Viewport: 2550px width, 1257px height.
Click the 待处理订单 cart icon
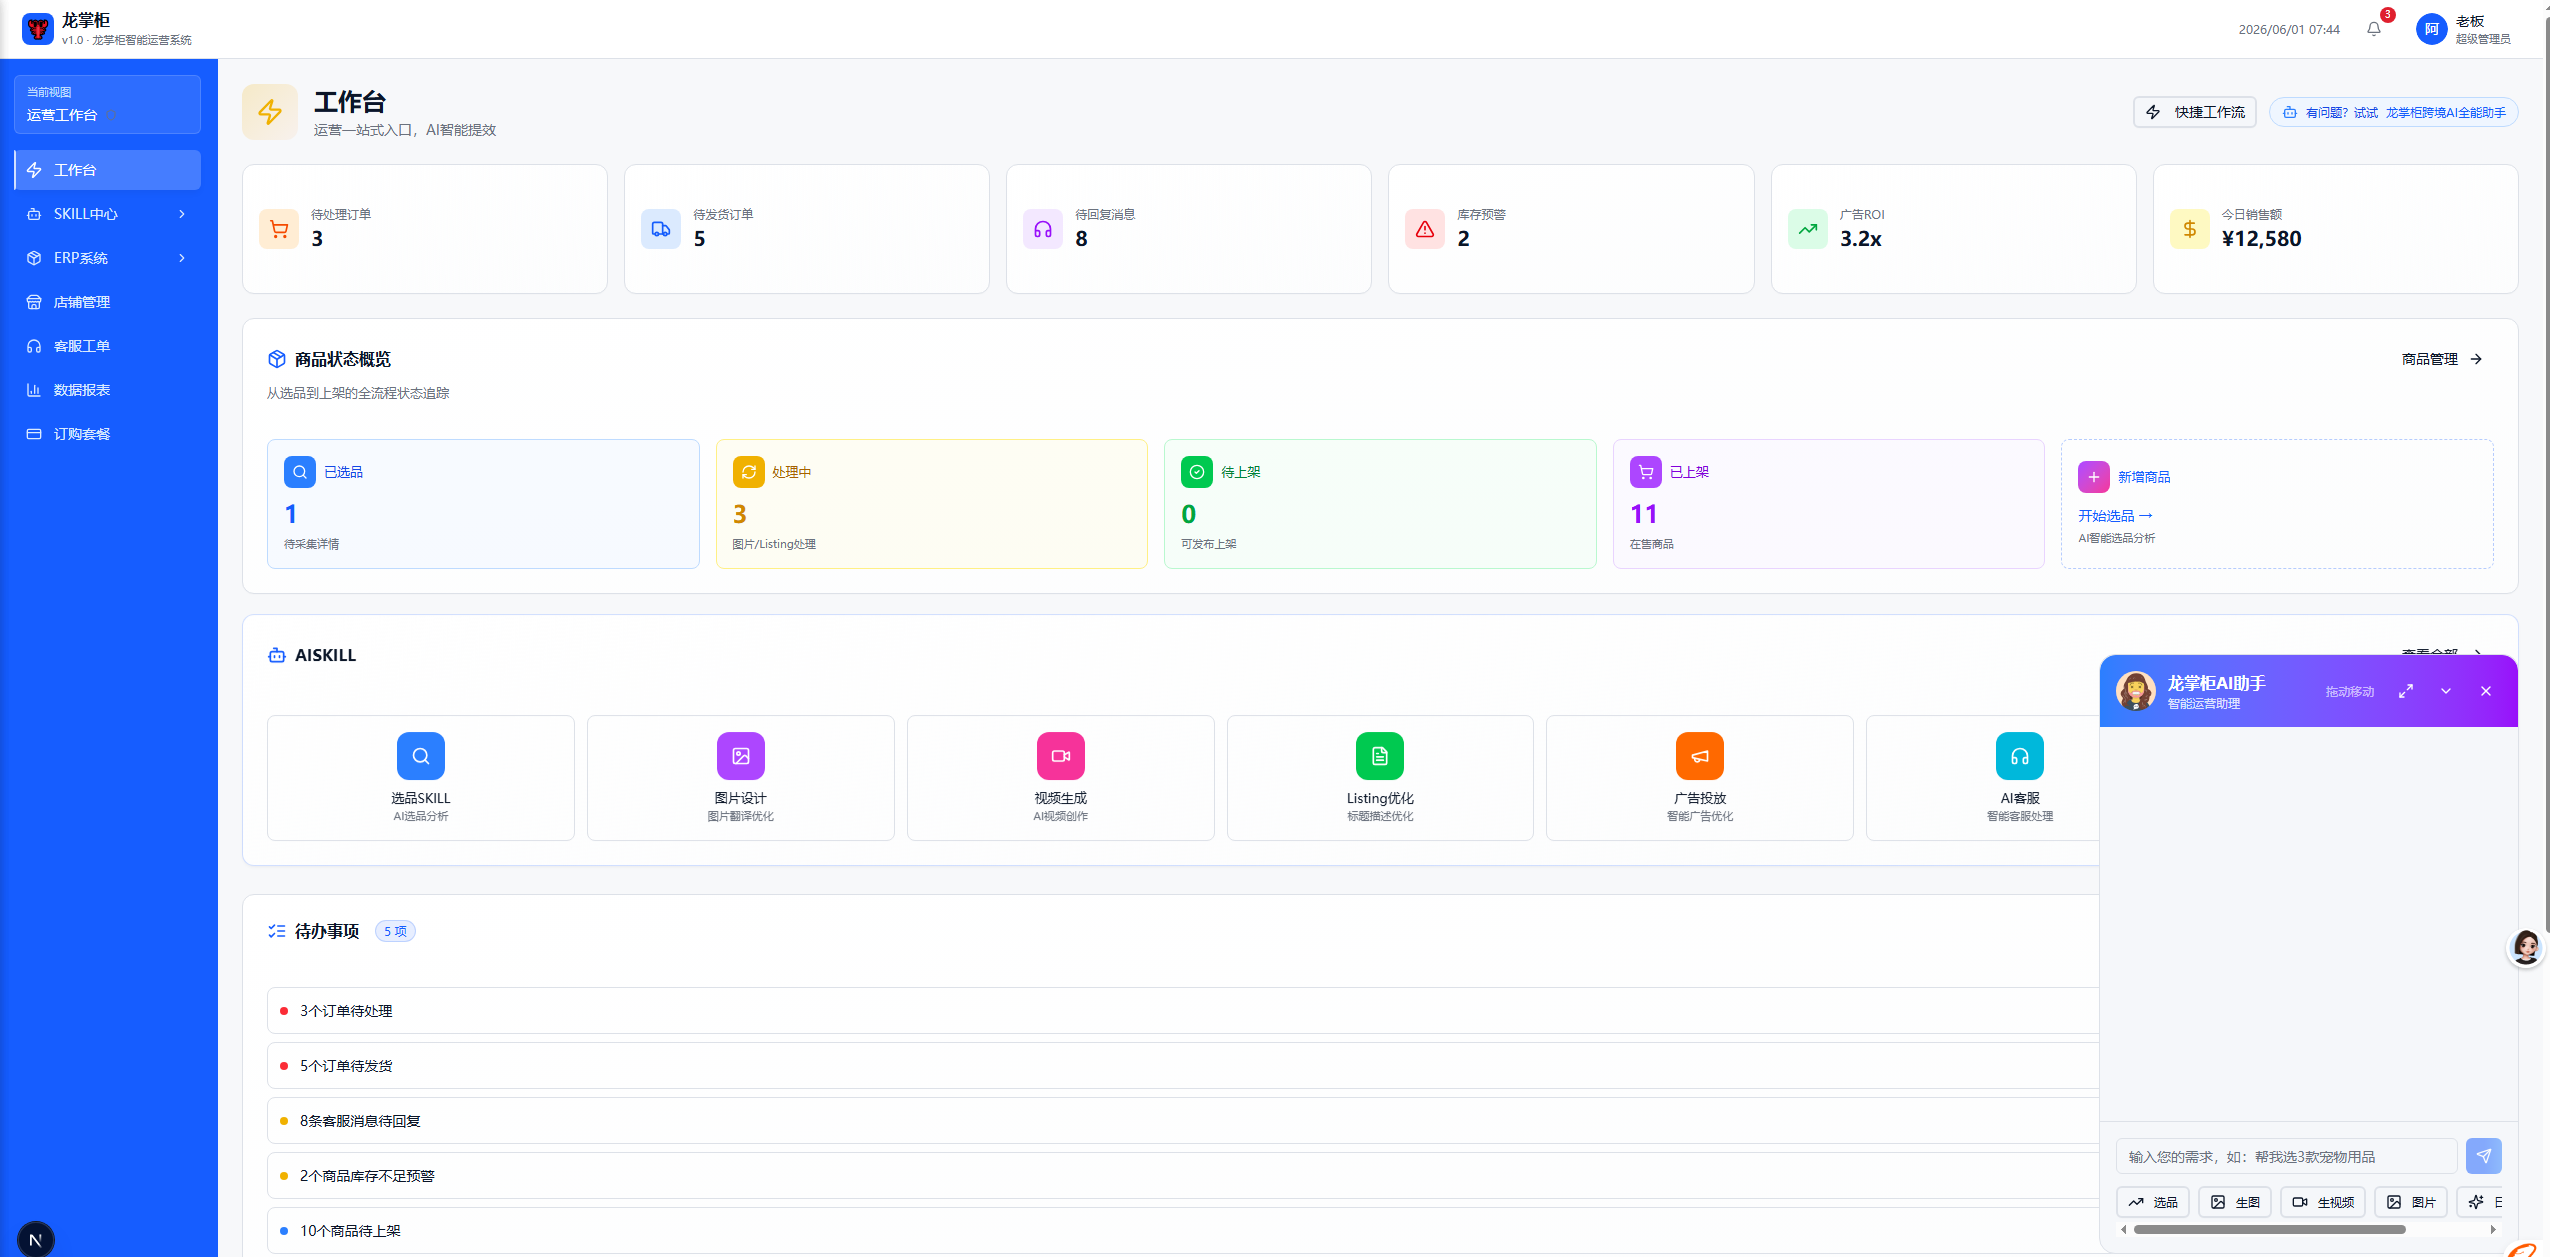coord(279,229)
